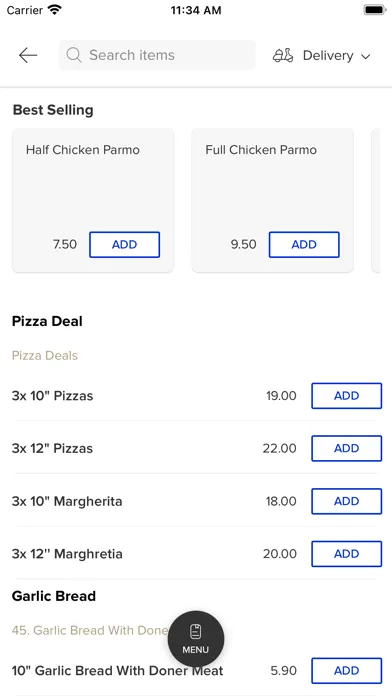
Task: Add Full Chicken Parmo to order
Action: (304, 245)
